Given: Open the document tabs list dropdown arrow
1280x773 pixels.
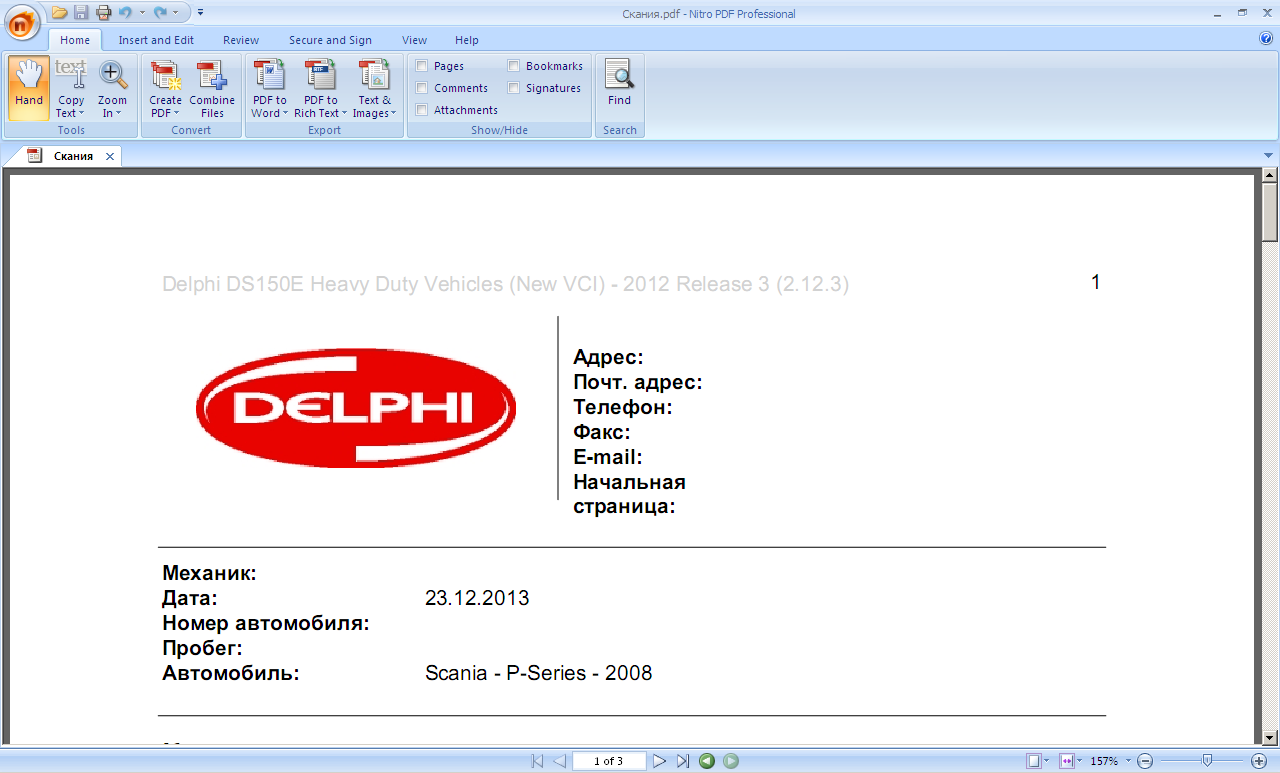Looking at the screenshot, I should [x=1269, y=156].
